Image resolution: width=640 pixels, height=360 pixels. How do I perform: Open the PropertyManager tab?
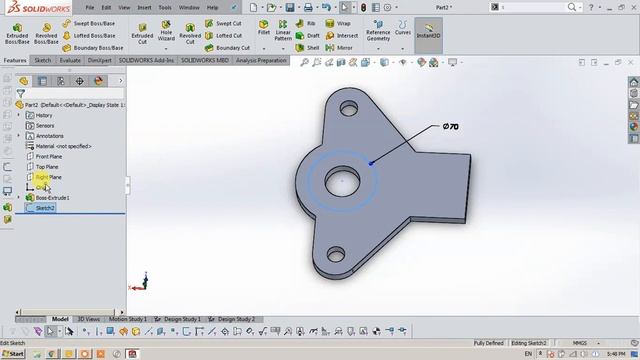pyautogui.click(x=42, y=81)
